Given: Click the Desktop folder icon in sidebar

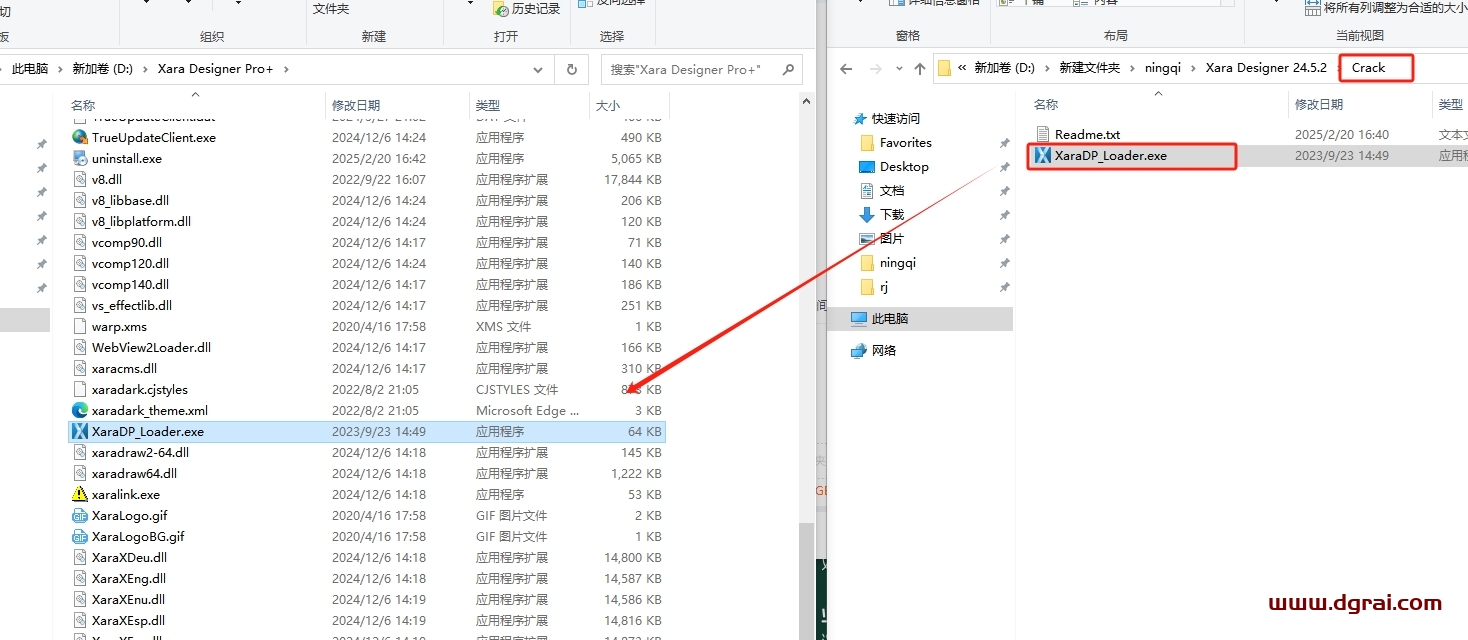Looking at the screenshot, I should (x=867, y=166).
